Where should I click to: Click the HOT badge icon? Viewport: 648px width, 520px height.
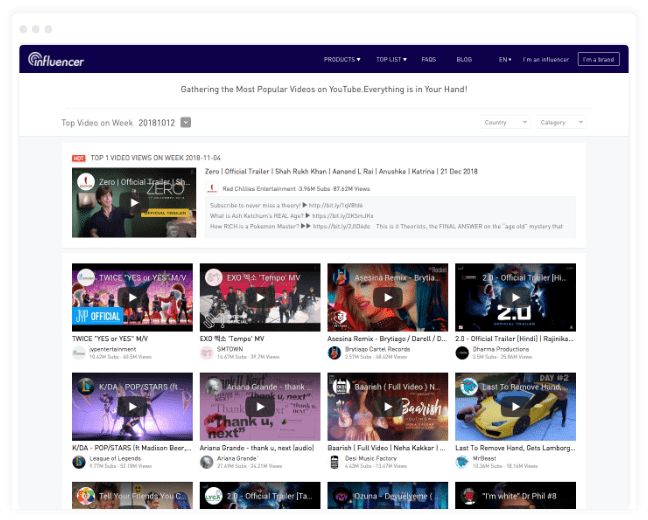tap(79, 158)
